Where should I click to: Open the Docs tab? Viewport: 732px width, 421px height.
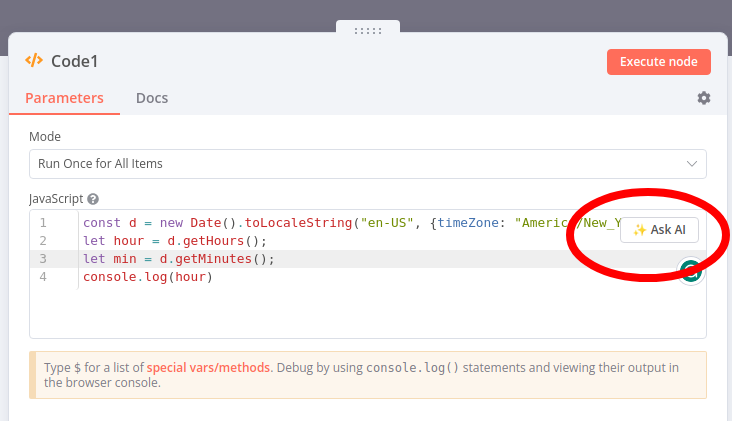click(152, 98)
